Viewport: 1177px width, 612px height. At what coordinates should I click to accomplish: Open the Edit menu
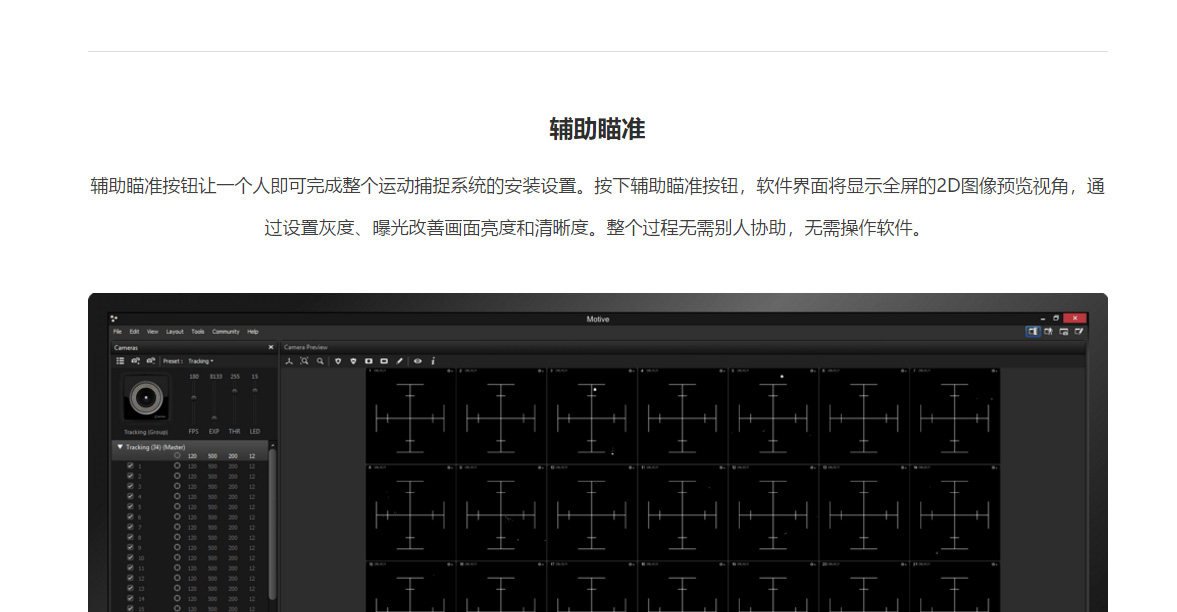pos(134,331)
